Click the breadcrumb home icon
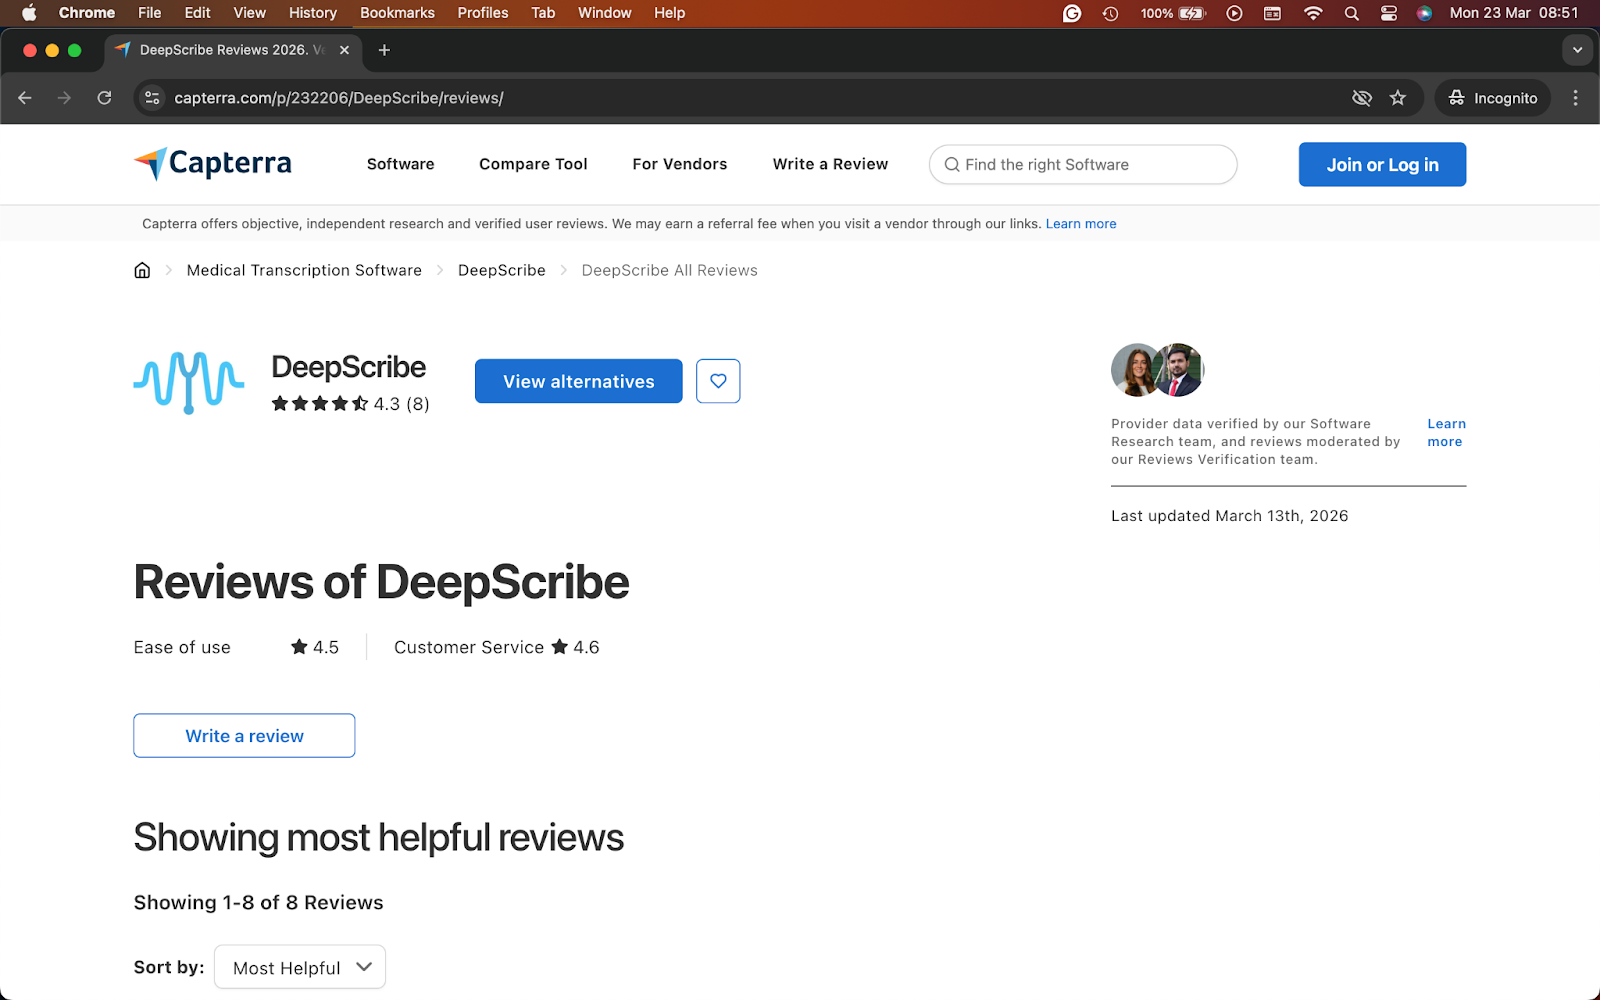1600x1000 pixels. click(142, 270)
